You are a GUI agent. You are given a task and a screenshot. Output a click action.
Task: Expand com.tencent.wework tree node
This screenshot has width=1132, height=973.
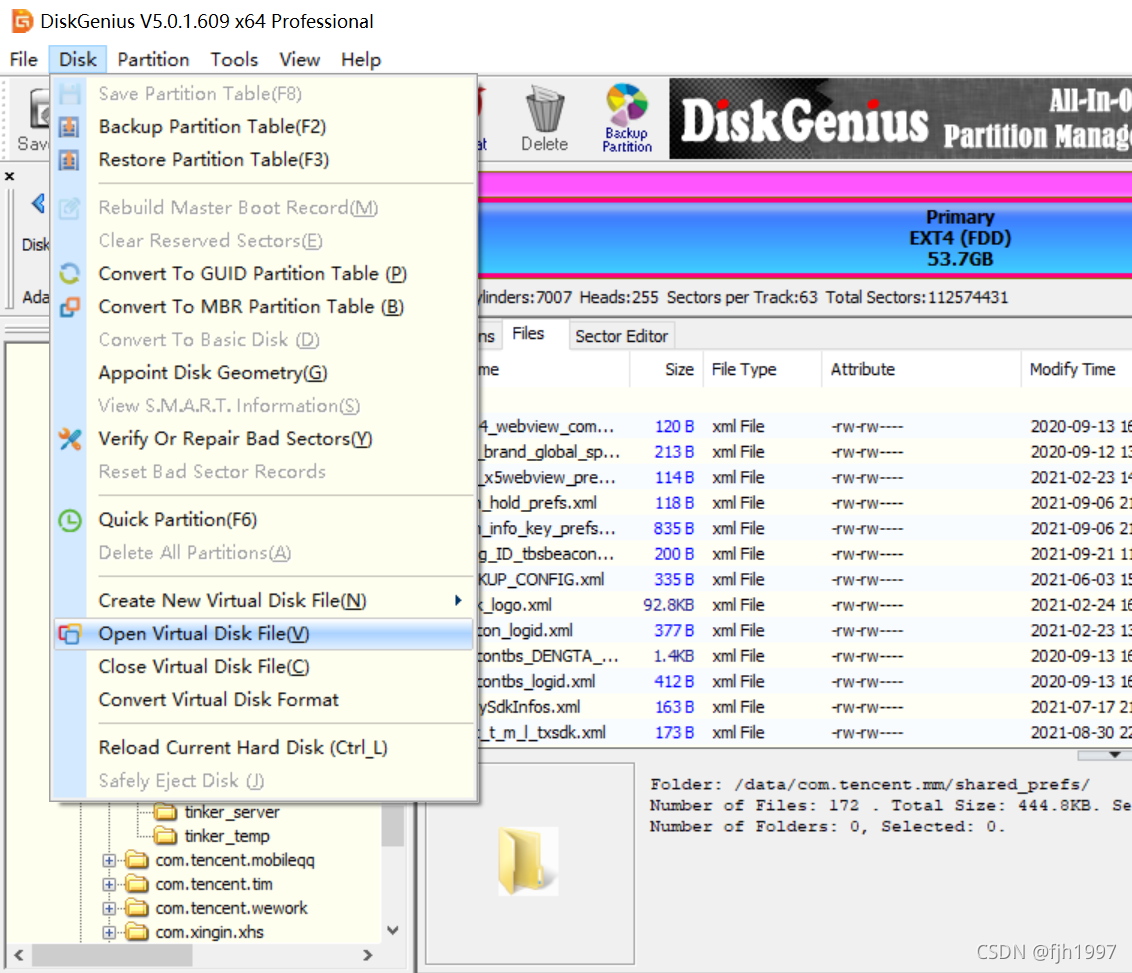tap(109, 908)
